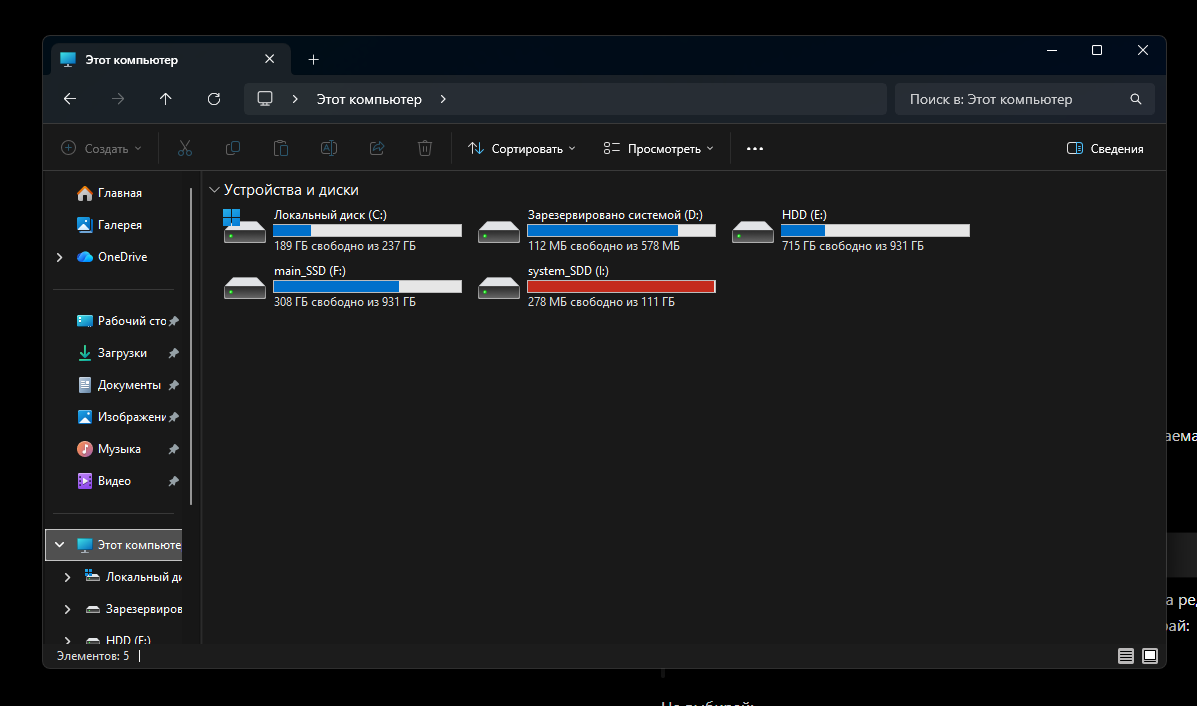This screenshot has width=1197, height=706.
Task: Add a new tab with plus
Action: point(313,60)
